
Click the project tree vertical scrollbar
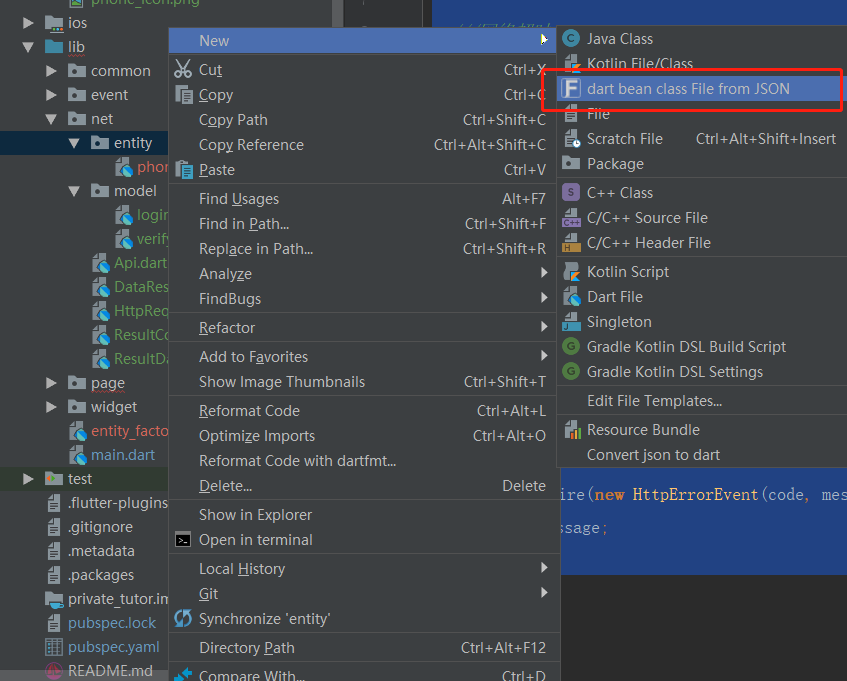point(338,14)
